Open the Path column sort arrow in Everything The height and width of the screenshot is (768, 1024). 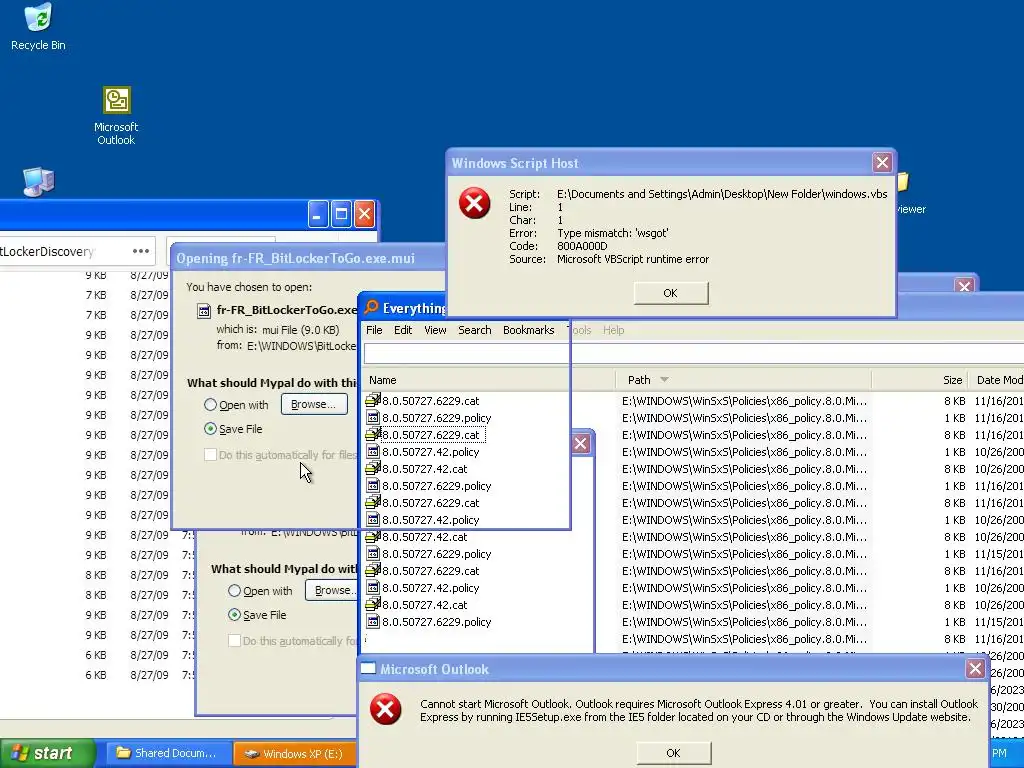pos(664,380)
